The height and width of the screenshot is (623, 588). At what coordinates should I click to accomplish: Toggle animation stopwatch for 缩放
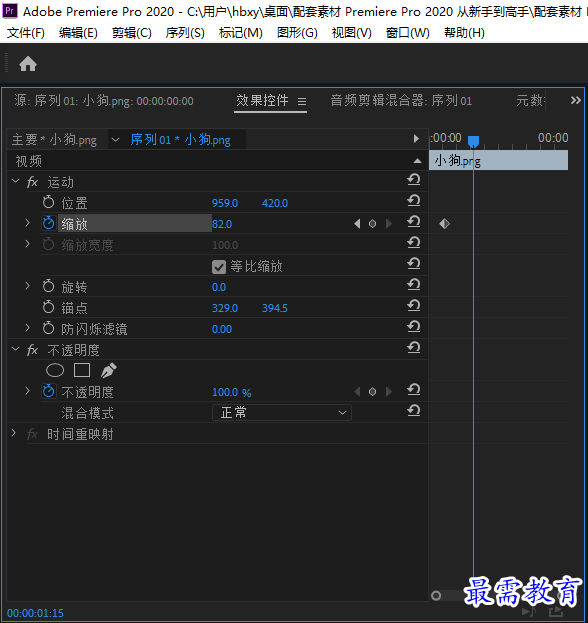coord(48,223)
